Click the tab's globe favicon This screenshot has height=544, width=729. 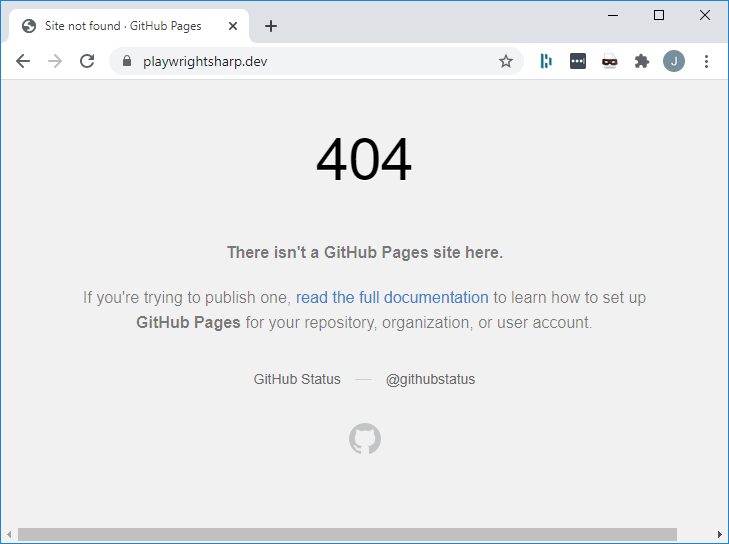[x=29, y=26]
